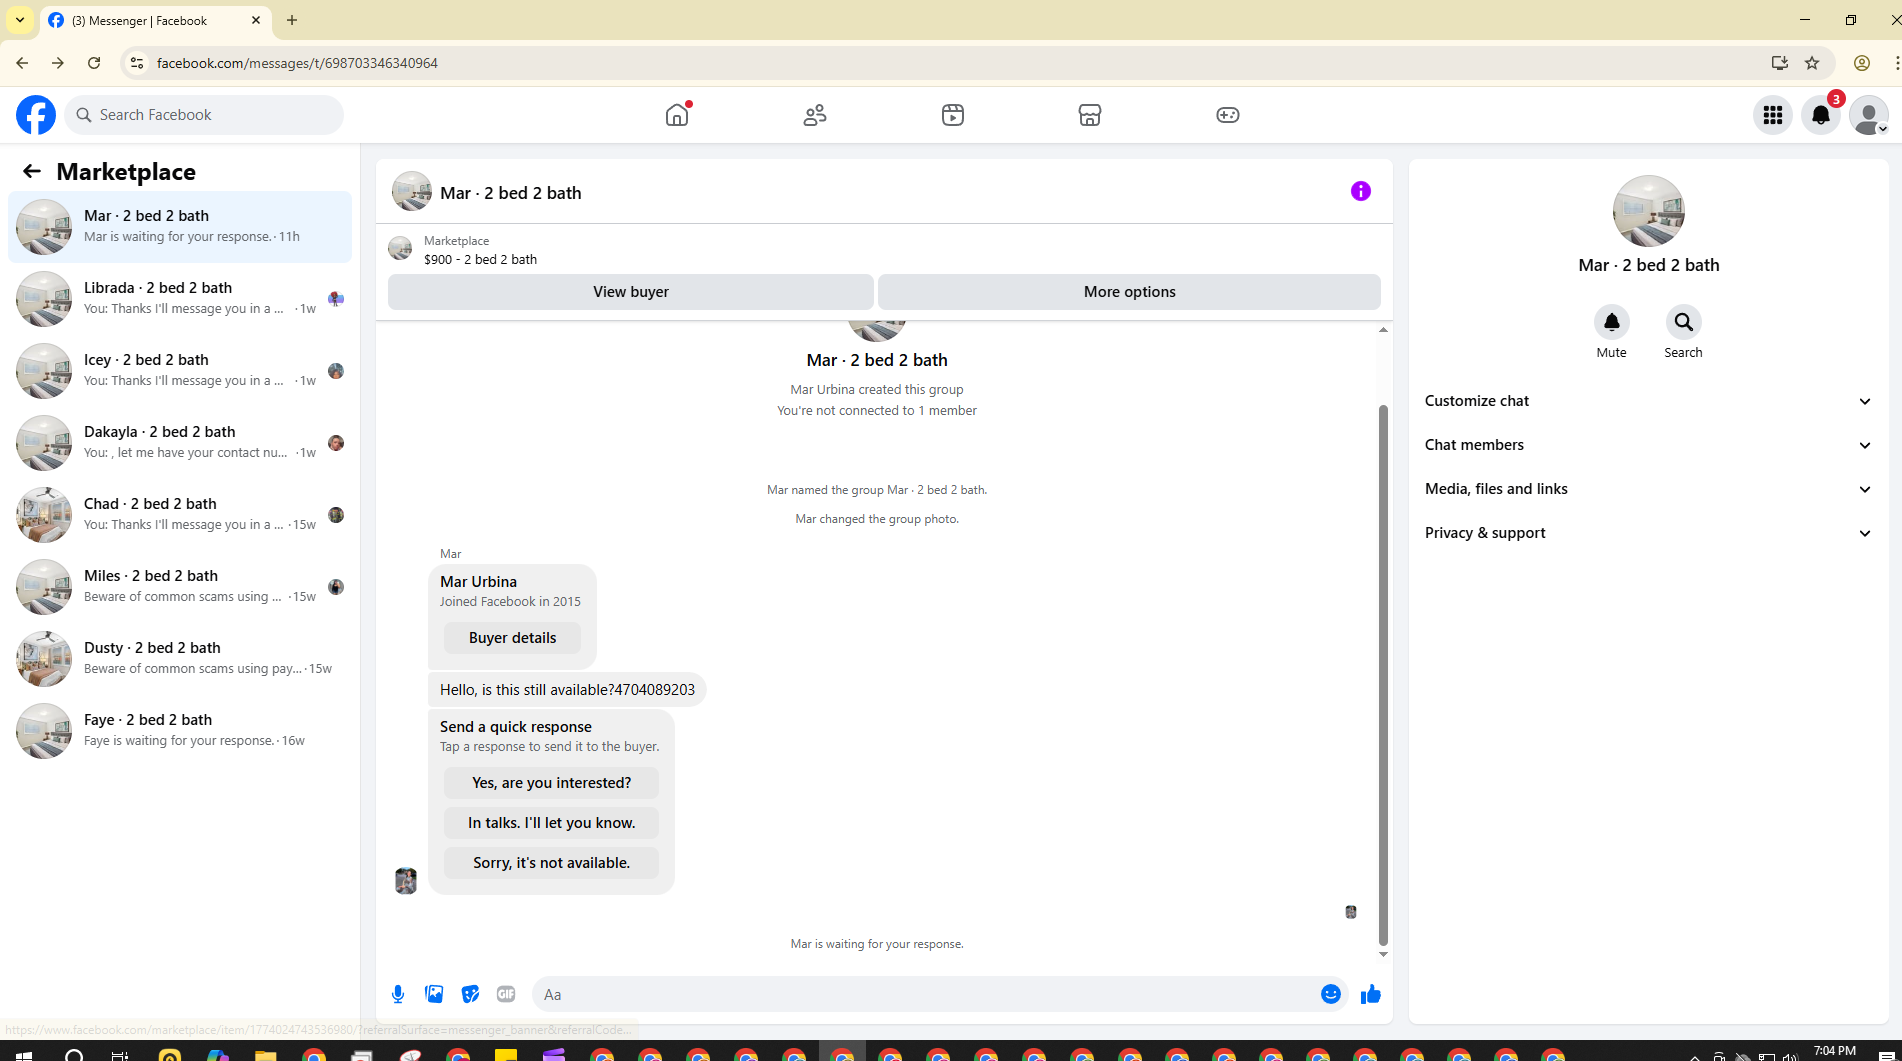Image resolution: width=1902 pixels, height=1061 pixels.
Task: Open conversation information purple icon
Action: [1361, 191]
